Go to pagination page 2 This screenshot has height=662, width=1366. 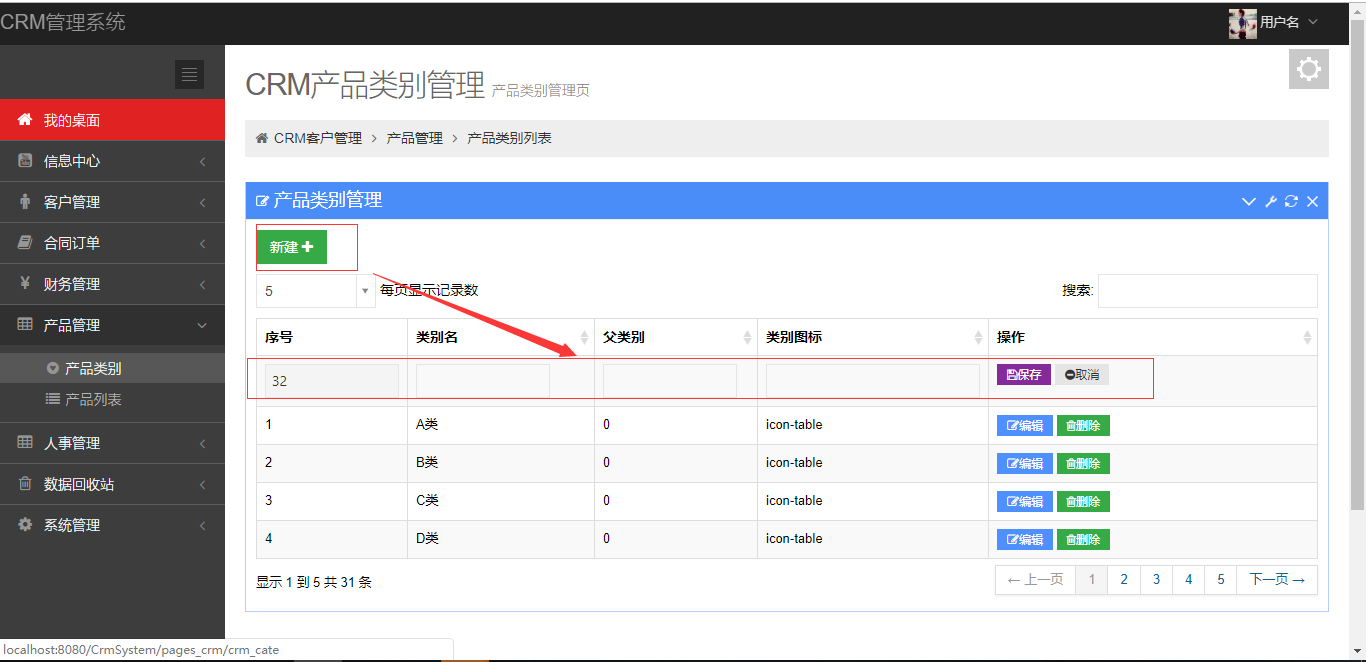(1124, 580)
